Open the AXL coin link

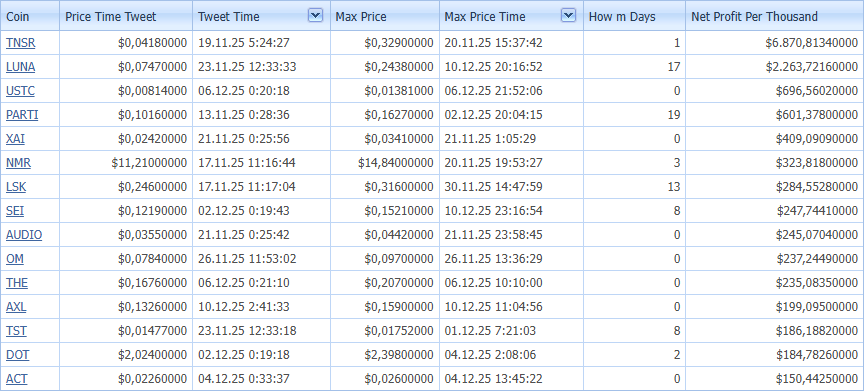16,307
